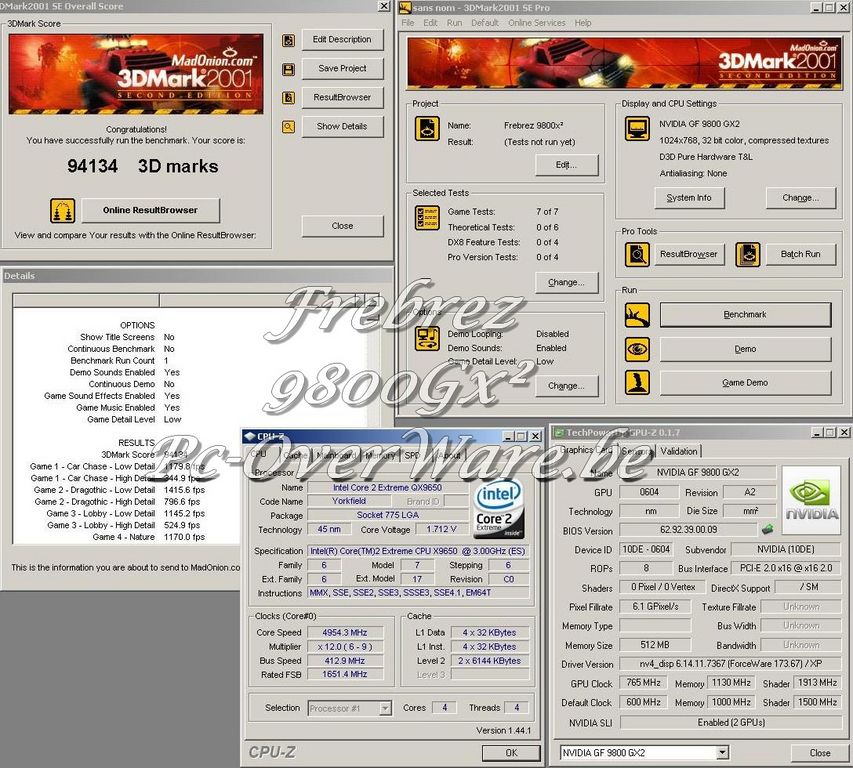Image resolution: width=853 pixels, height=768 pixels.
Task: Open the File menu in 3DMark2001
Action: (407, 23)
